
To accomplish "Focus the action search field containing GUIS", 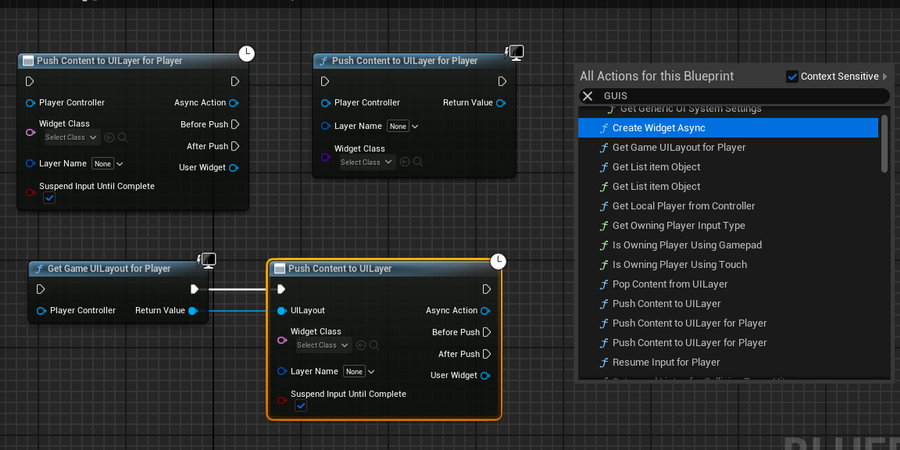I will coord(735,96).
